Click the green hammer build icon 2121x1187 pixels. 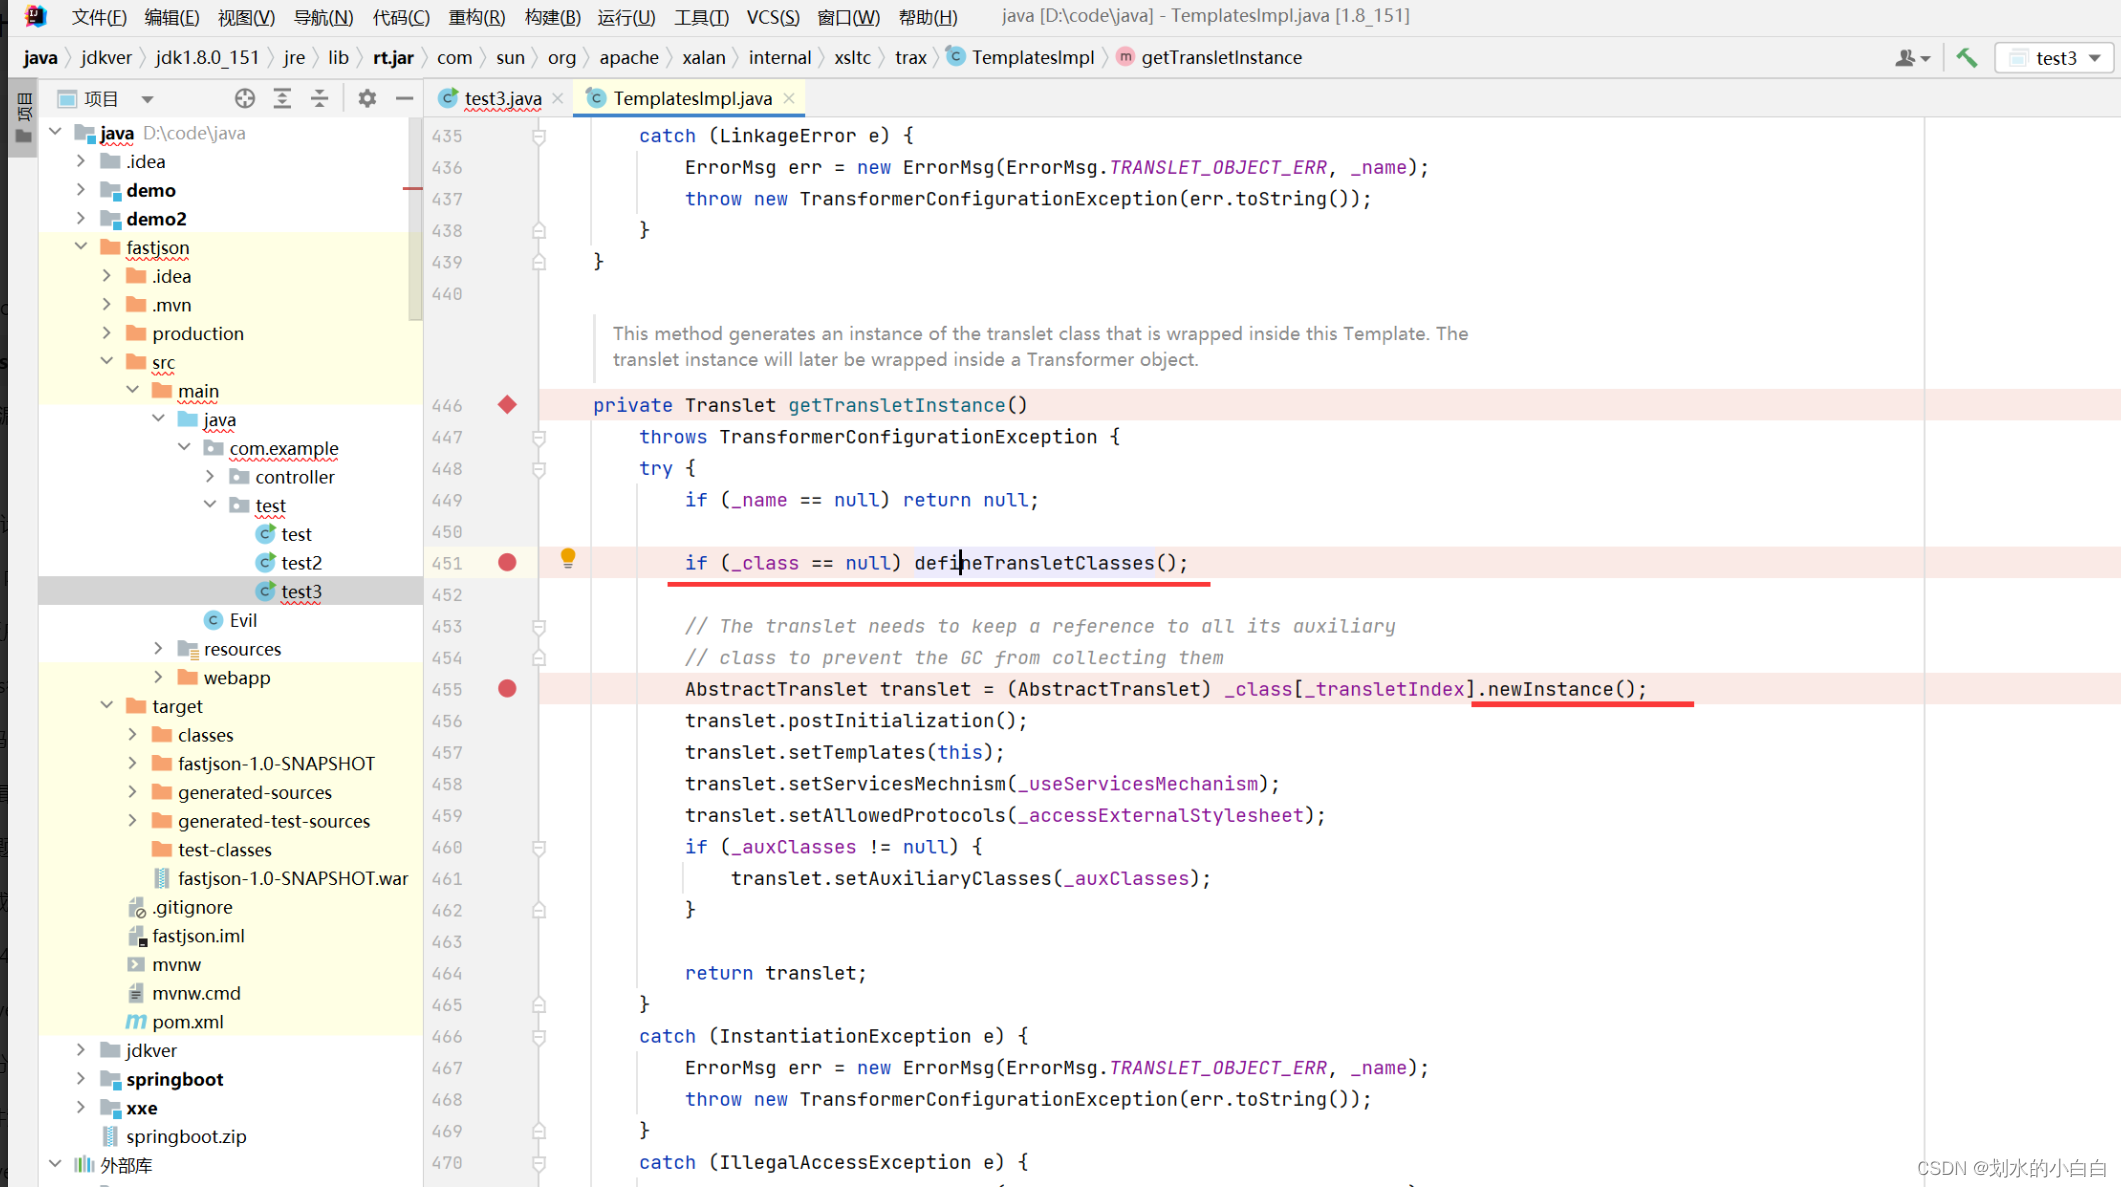coord(1966,58)
